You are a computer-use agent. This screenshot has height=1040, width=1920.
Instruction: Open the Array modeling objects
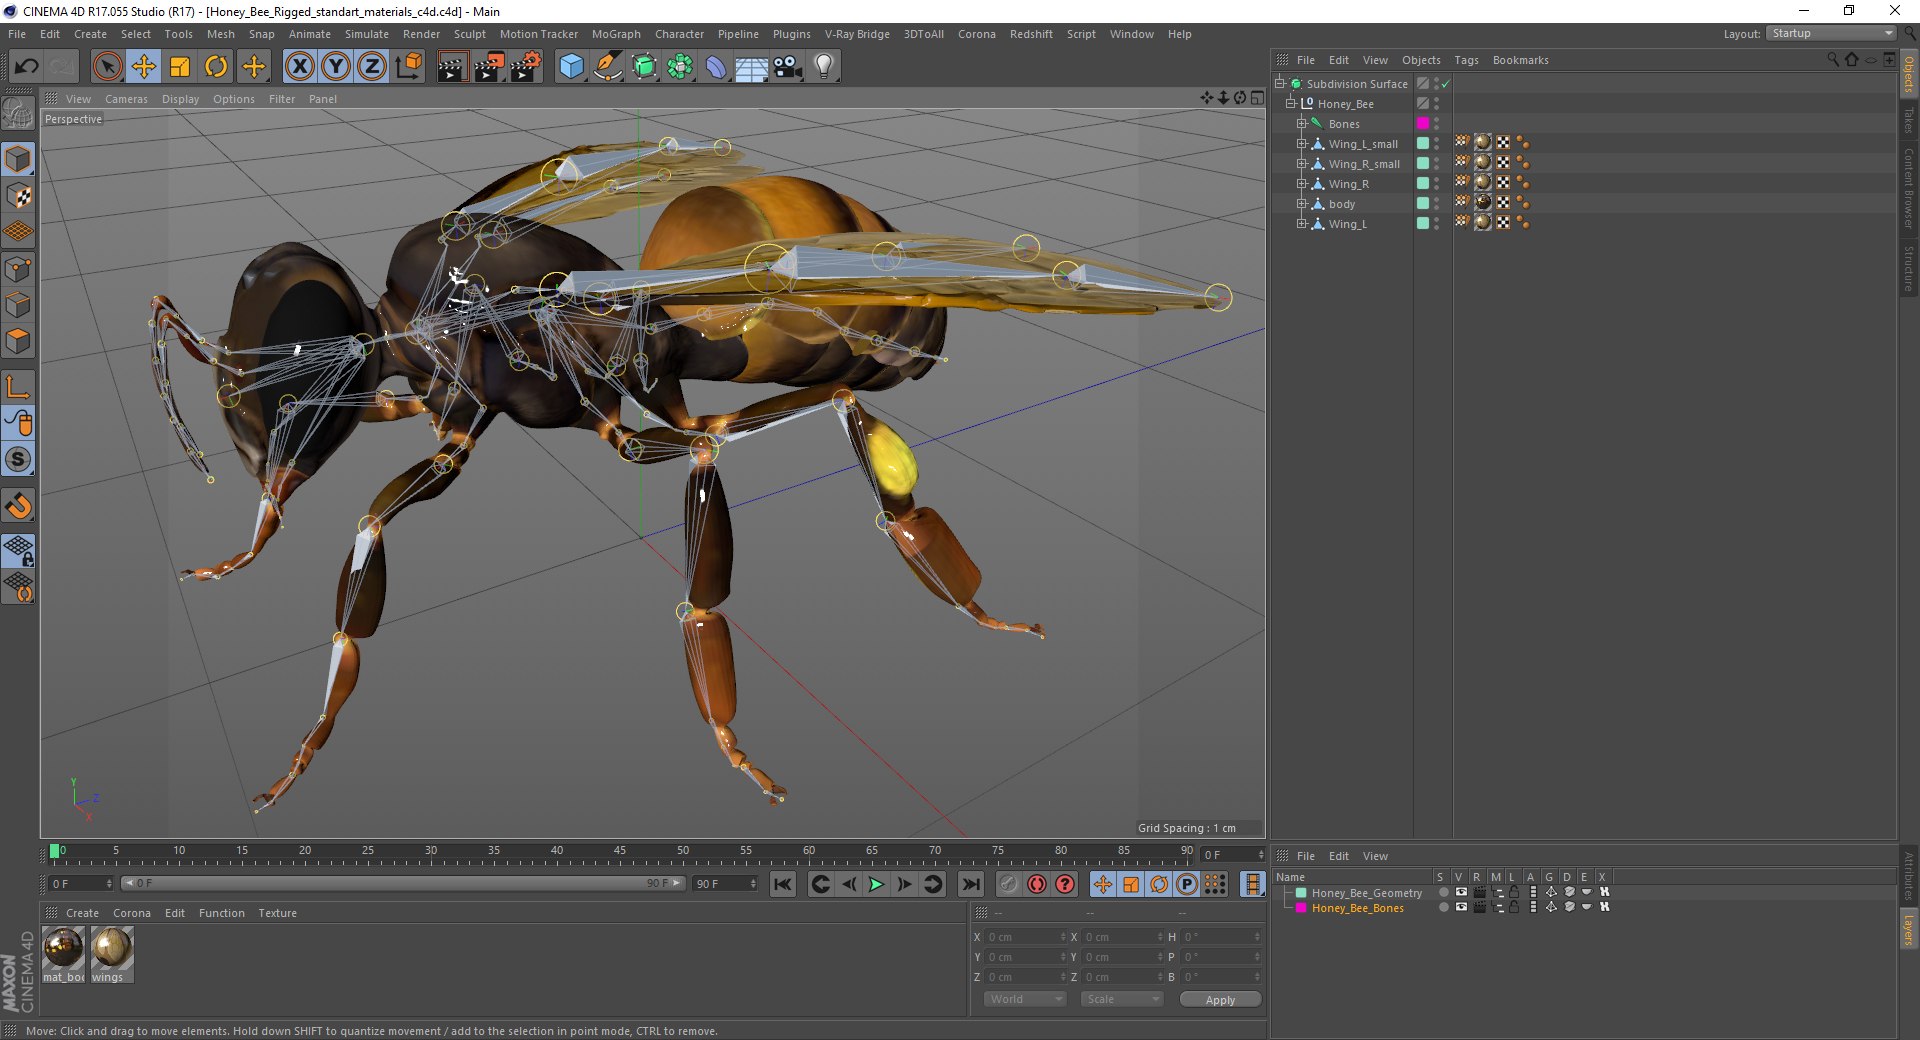pos(680,67)
